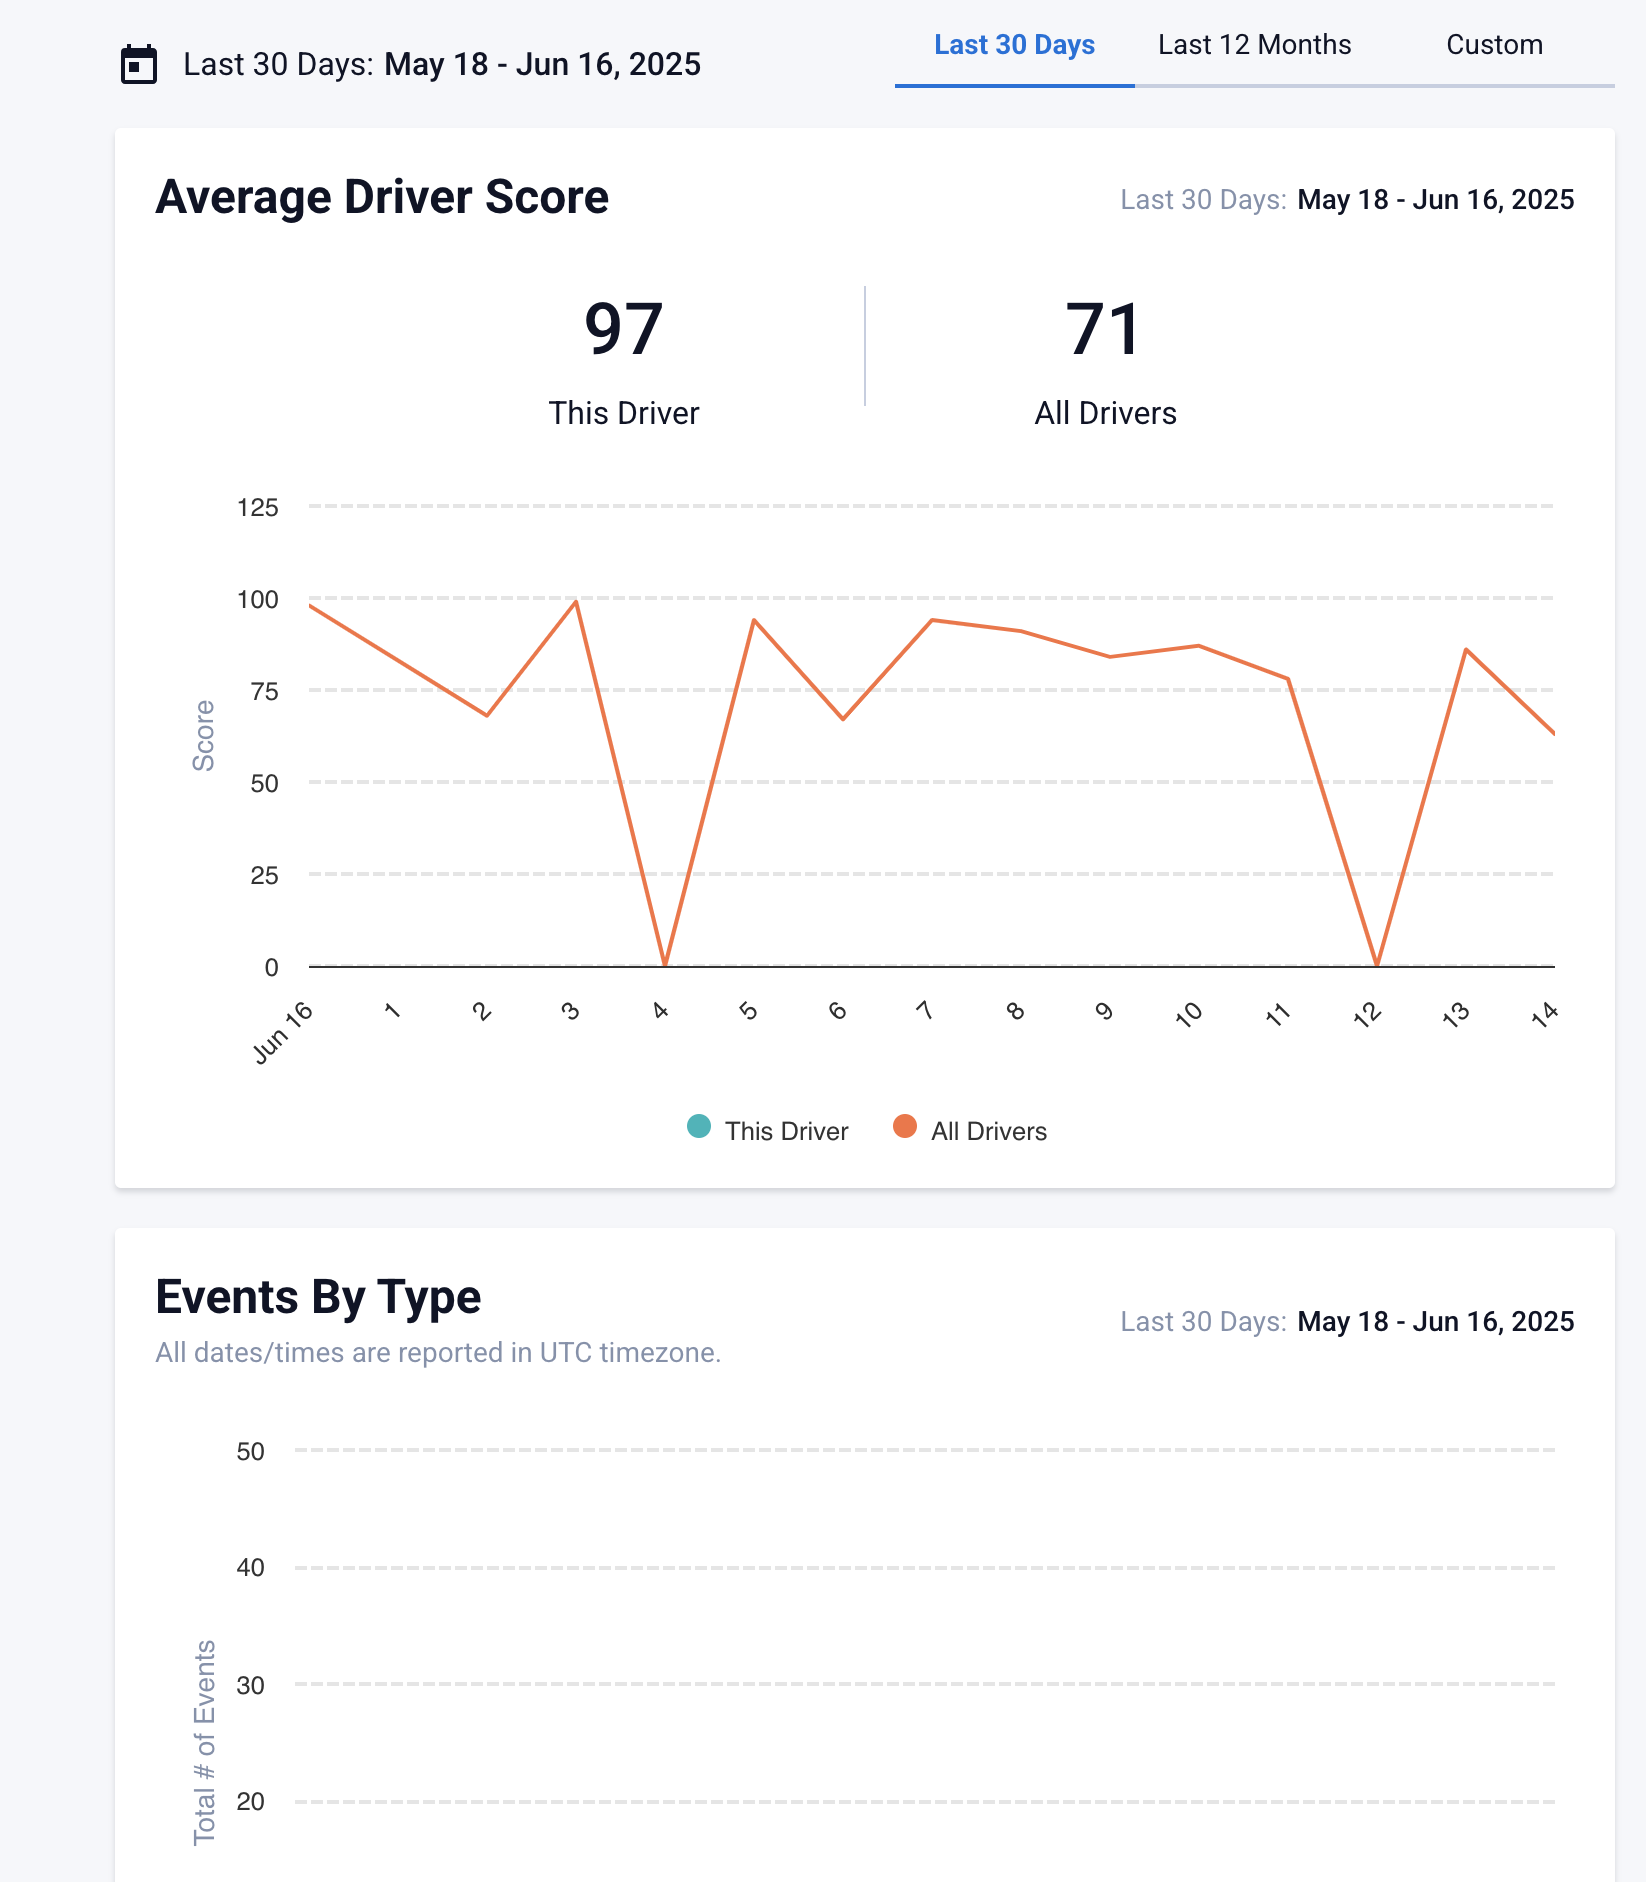Toggle the This Driver series legend label
1646x1882 pixels.
click(x=786, y=1131)
